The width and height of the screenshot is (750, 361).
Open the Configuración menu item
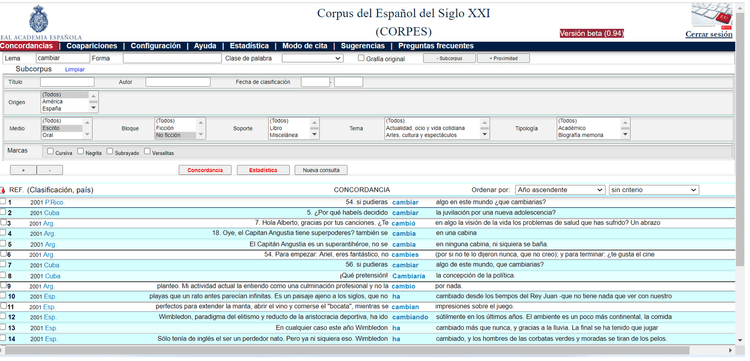tap(155, 46)
